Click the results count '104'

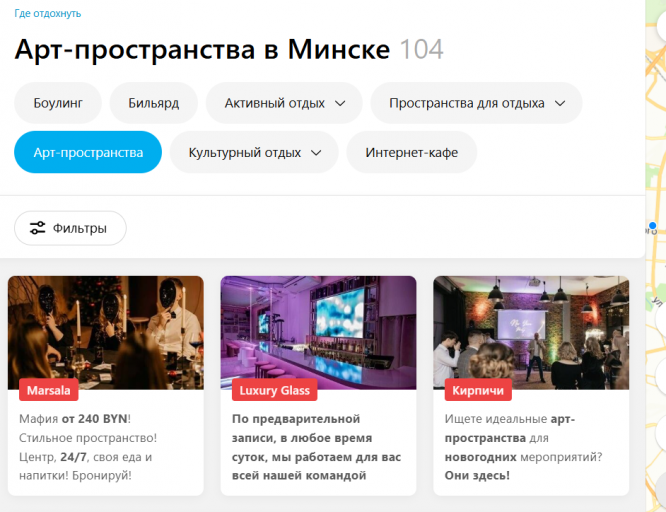click(422, 49)
